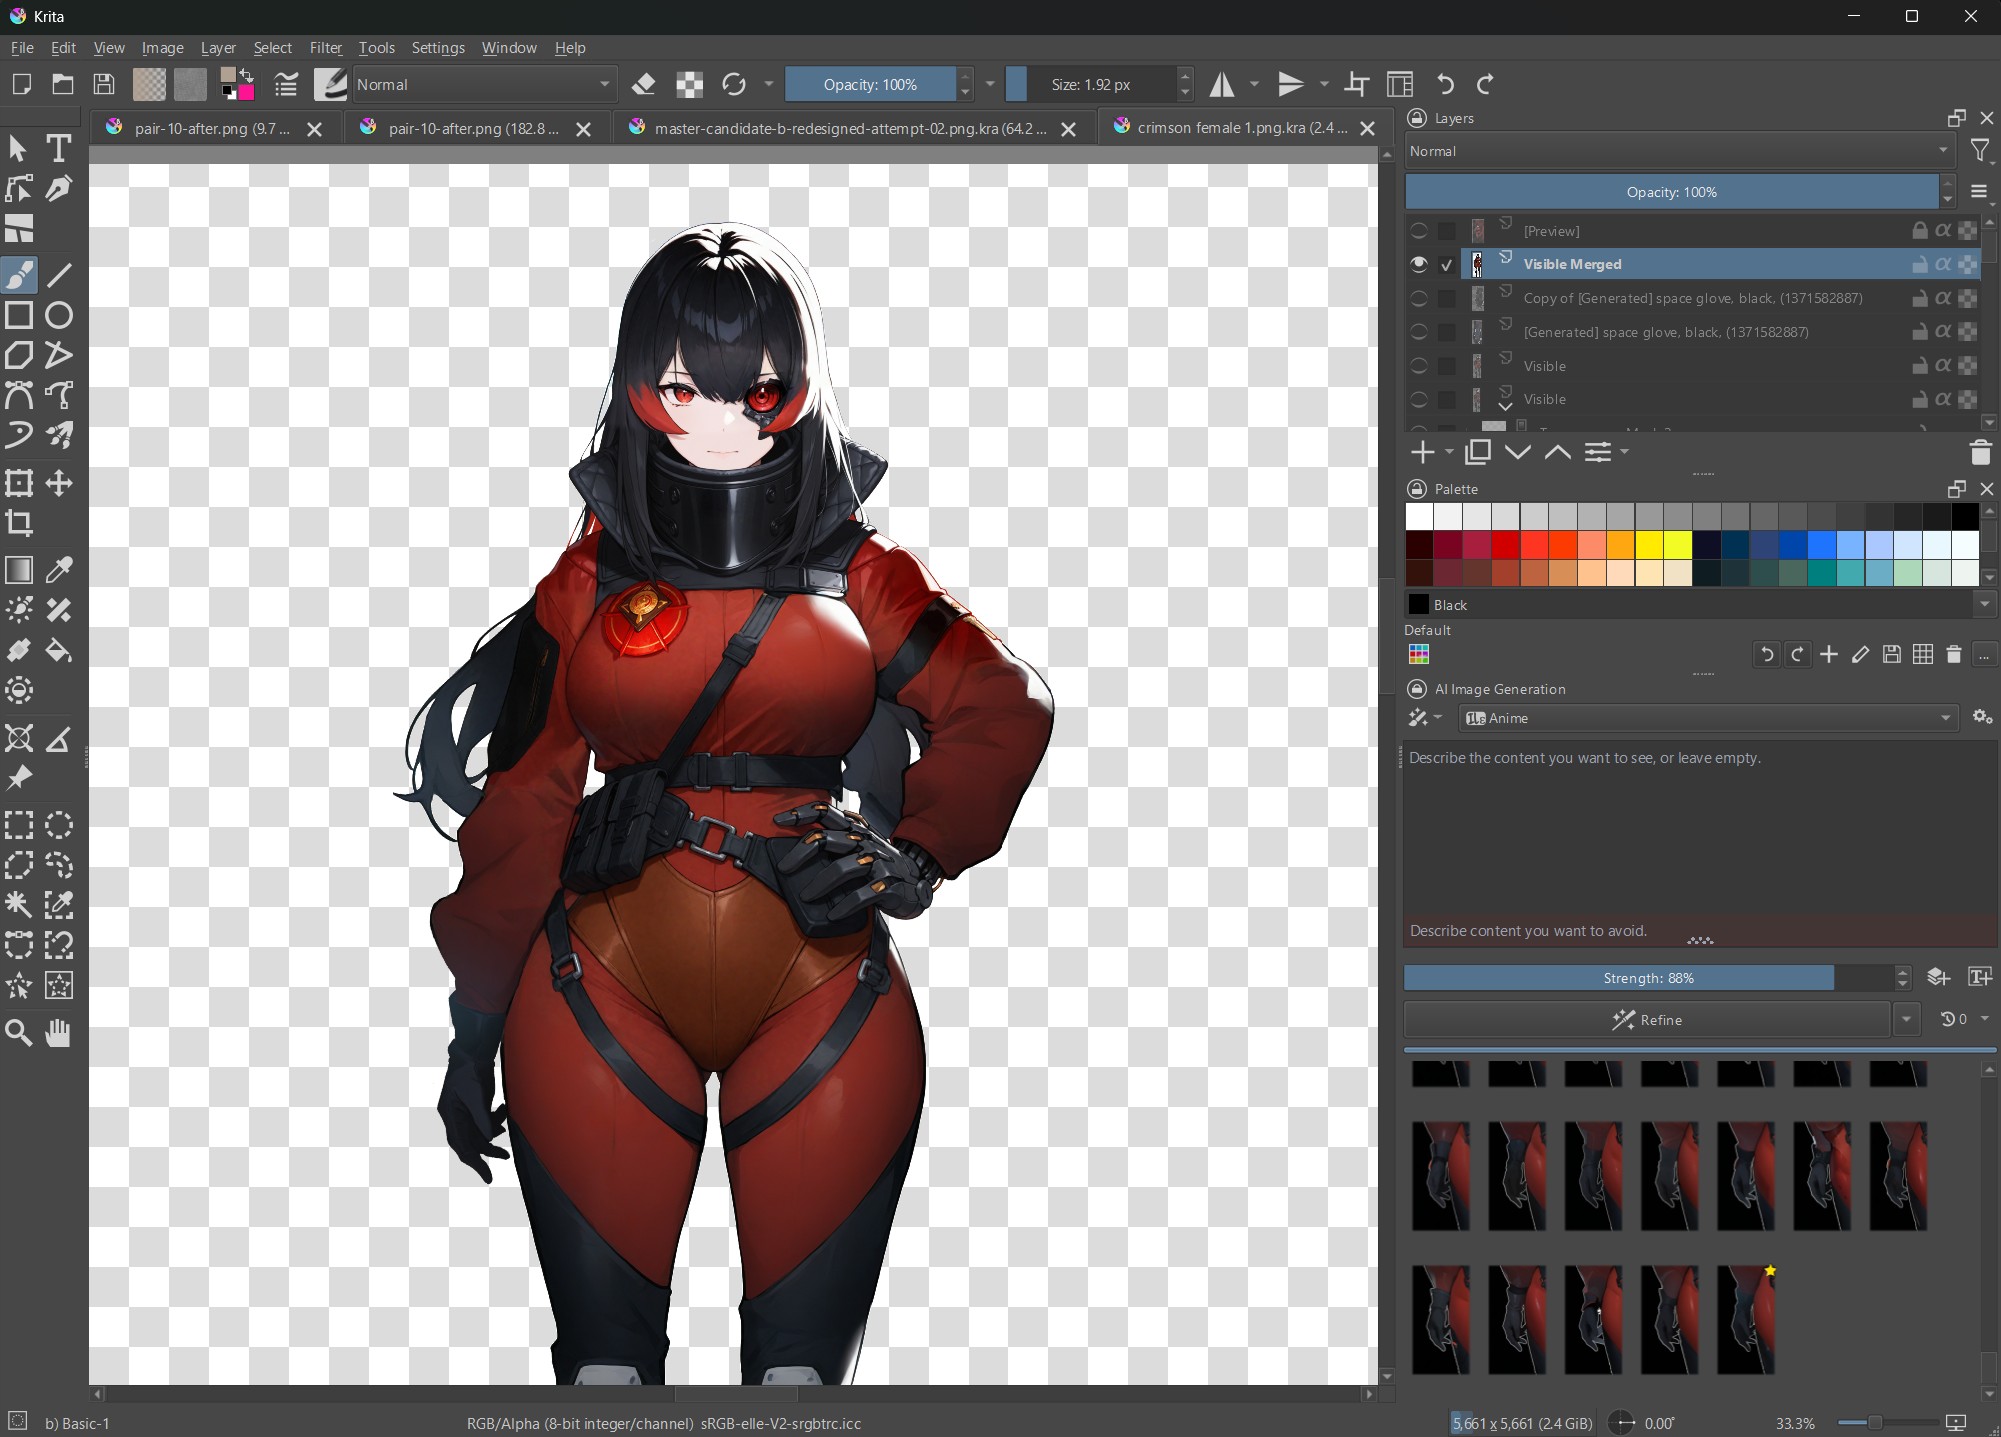The image size is (2001, 1437).
Task: Click the negative prompt field
Action: [x=1698, y=931]
